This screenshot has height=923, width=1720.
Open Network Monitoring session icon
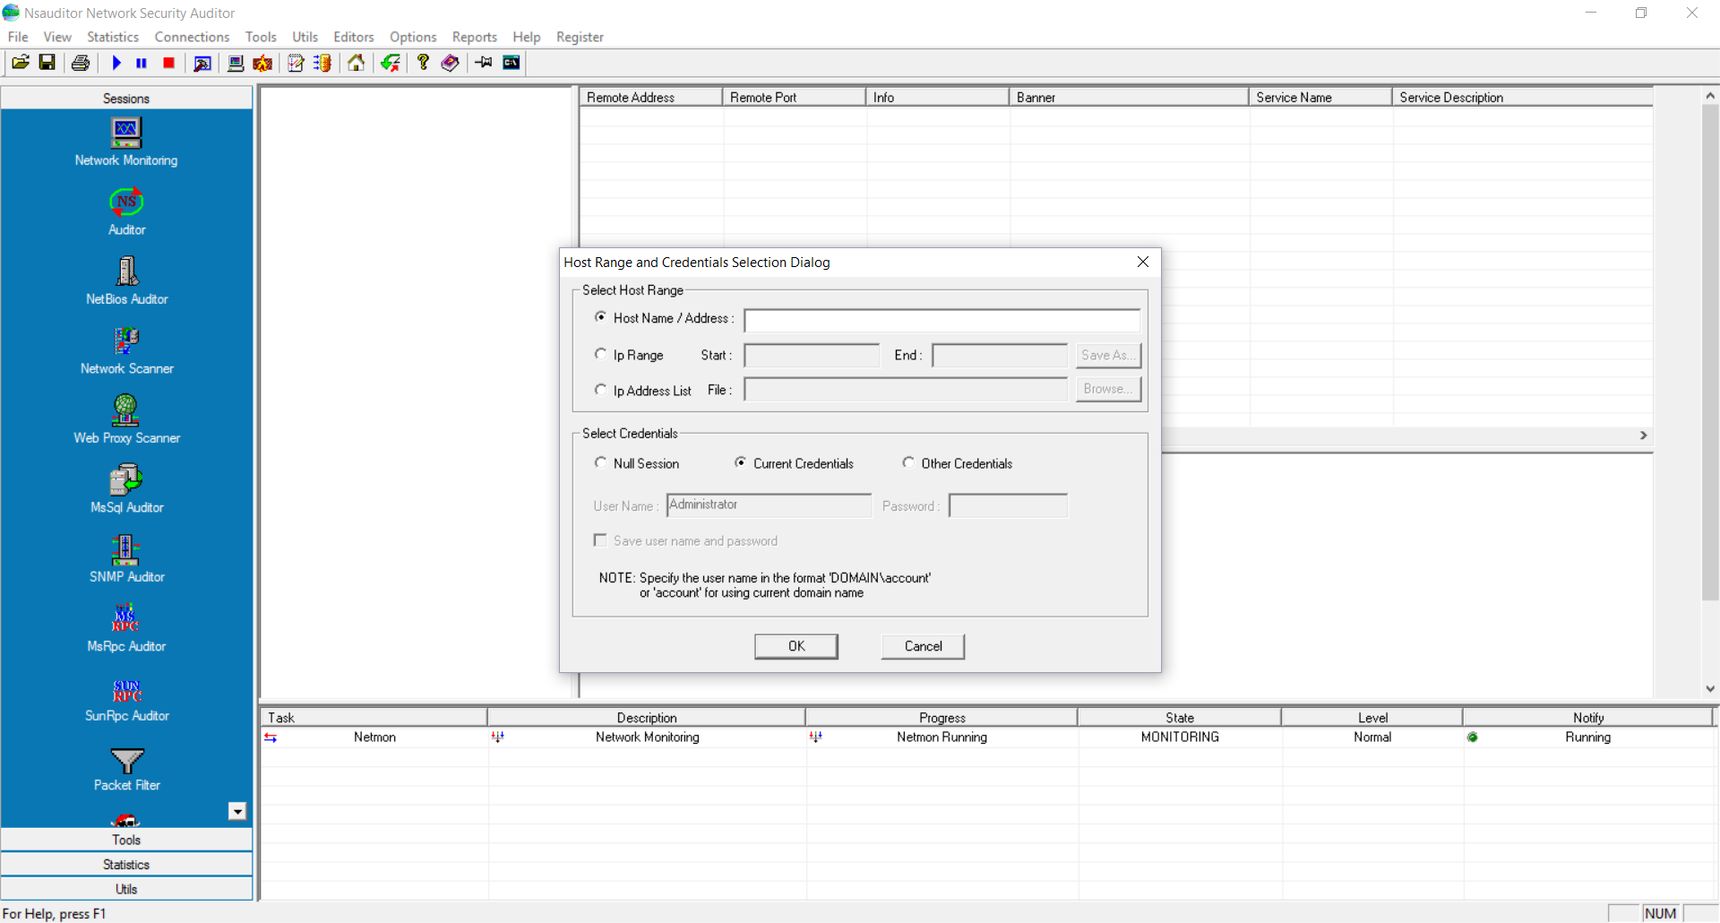click(126, 141)
